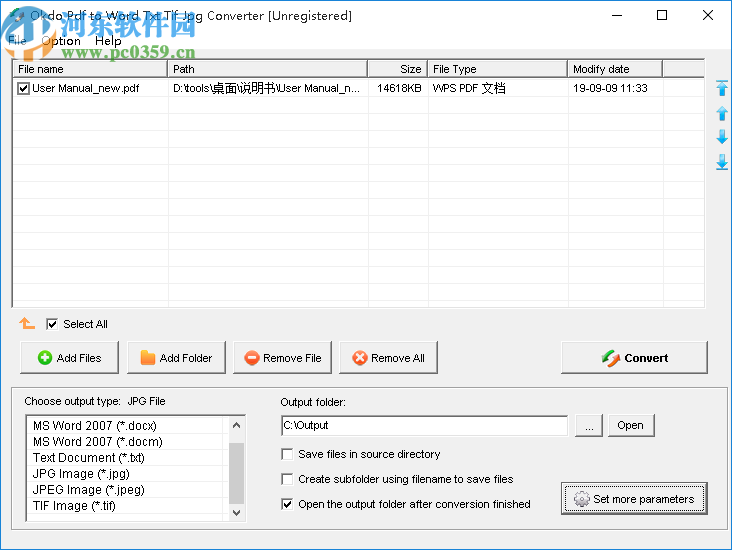
Task: Click the output type list scrollbar thumb
Action: (x=237, y=472)
